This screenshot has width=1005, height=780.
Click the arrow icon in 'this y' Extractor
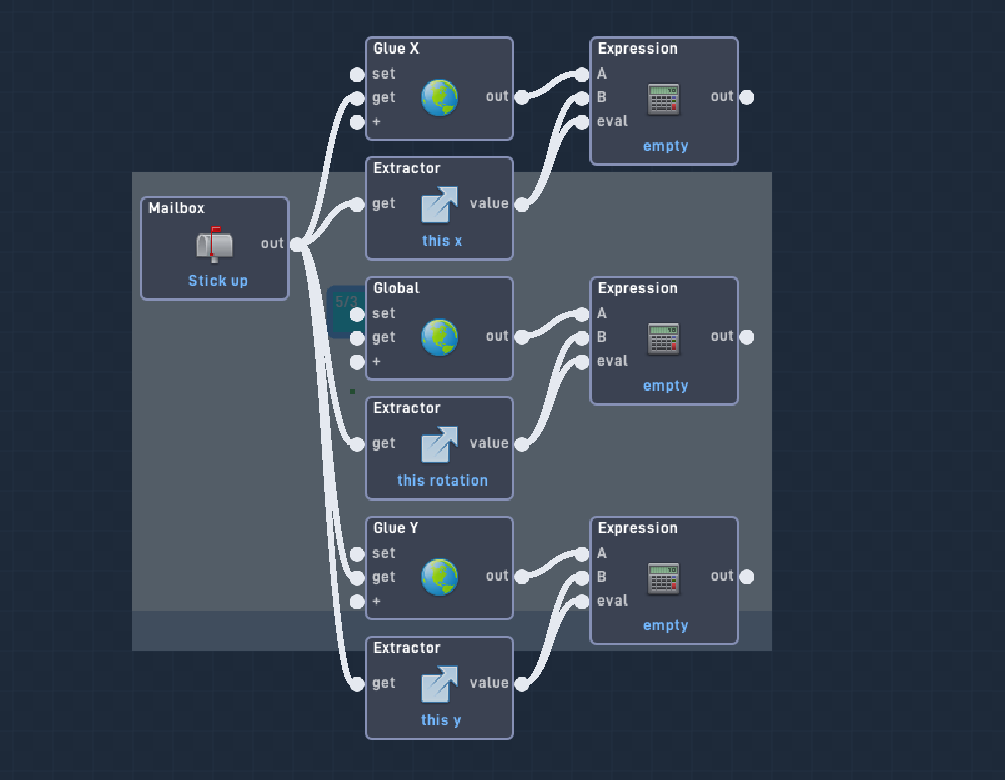tap(440, 684)
